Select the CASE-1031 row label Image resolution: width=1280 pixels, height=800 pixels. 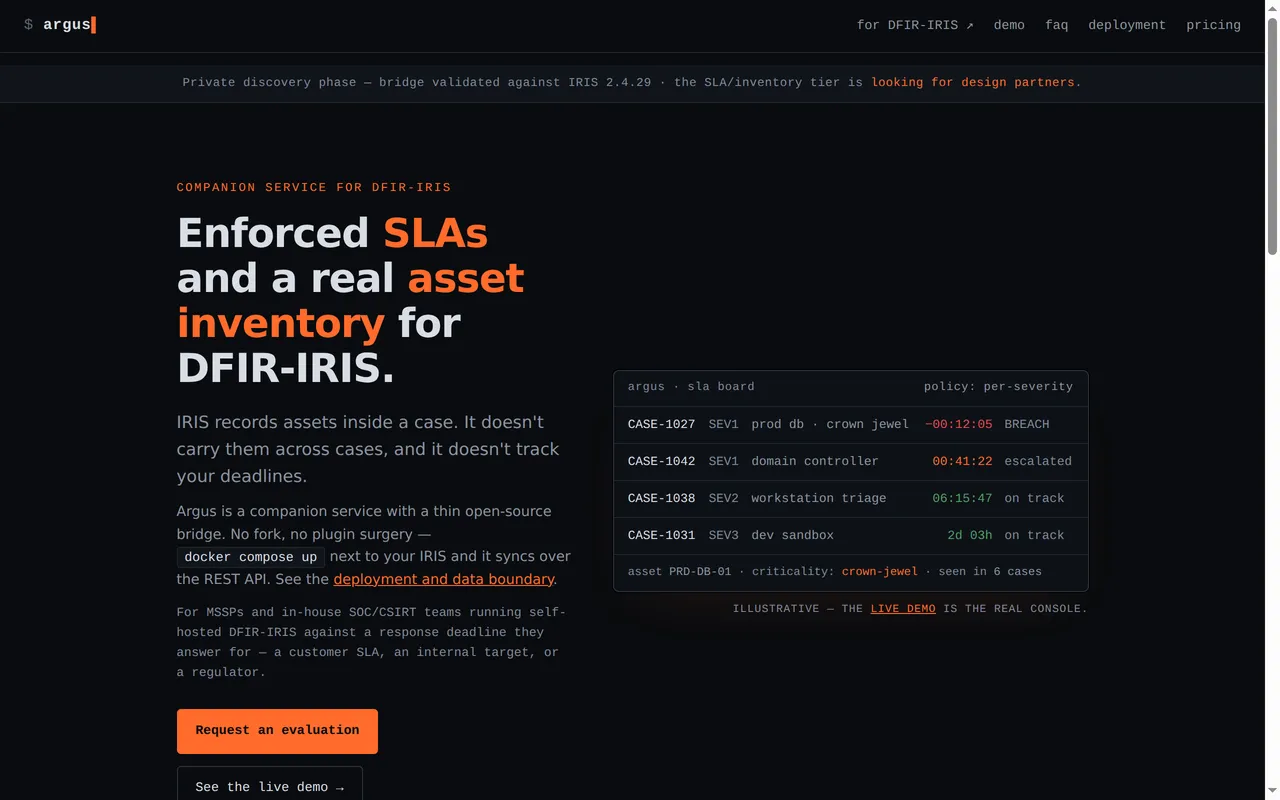pyautogui.click(x=661, y=535)
